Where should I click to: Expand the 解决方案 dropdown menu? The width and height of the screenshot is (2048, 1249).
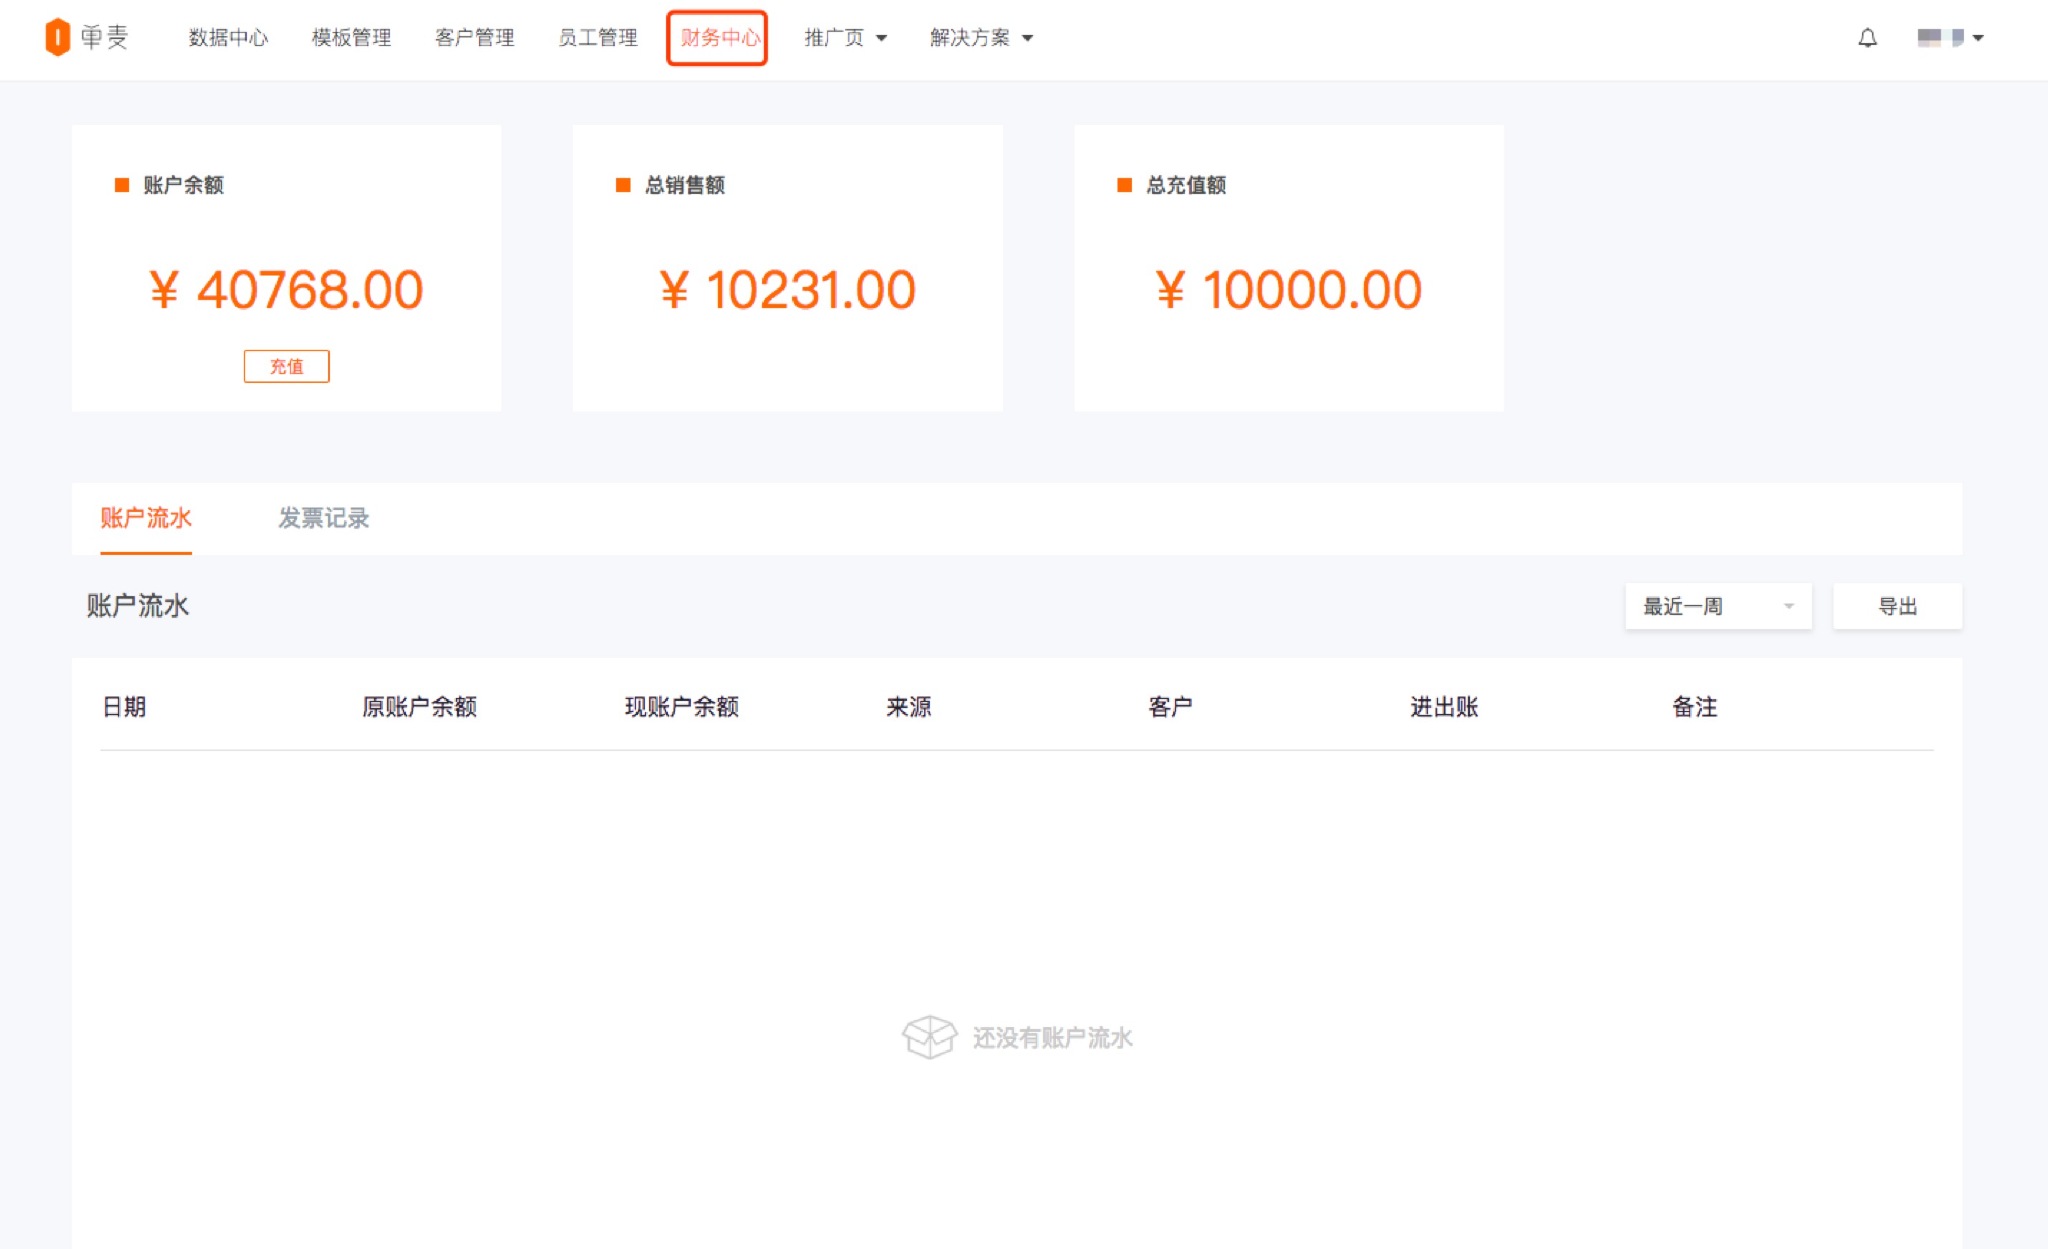[981, 38]
